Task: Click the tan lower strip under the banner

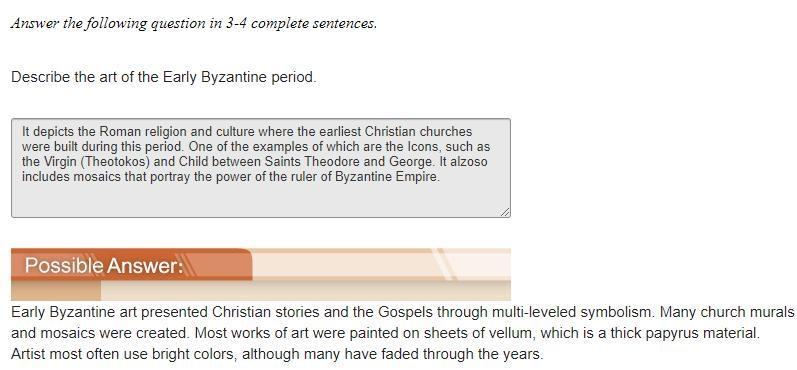Action: pos(261,290)
